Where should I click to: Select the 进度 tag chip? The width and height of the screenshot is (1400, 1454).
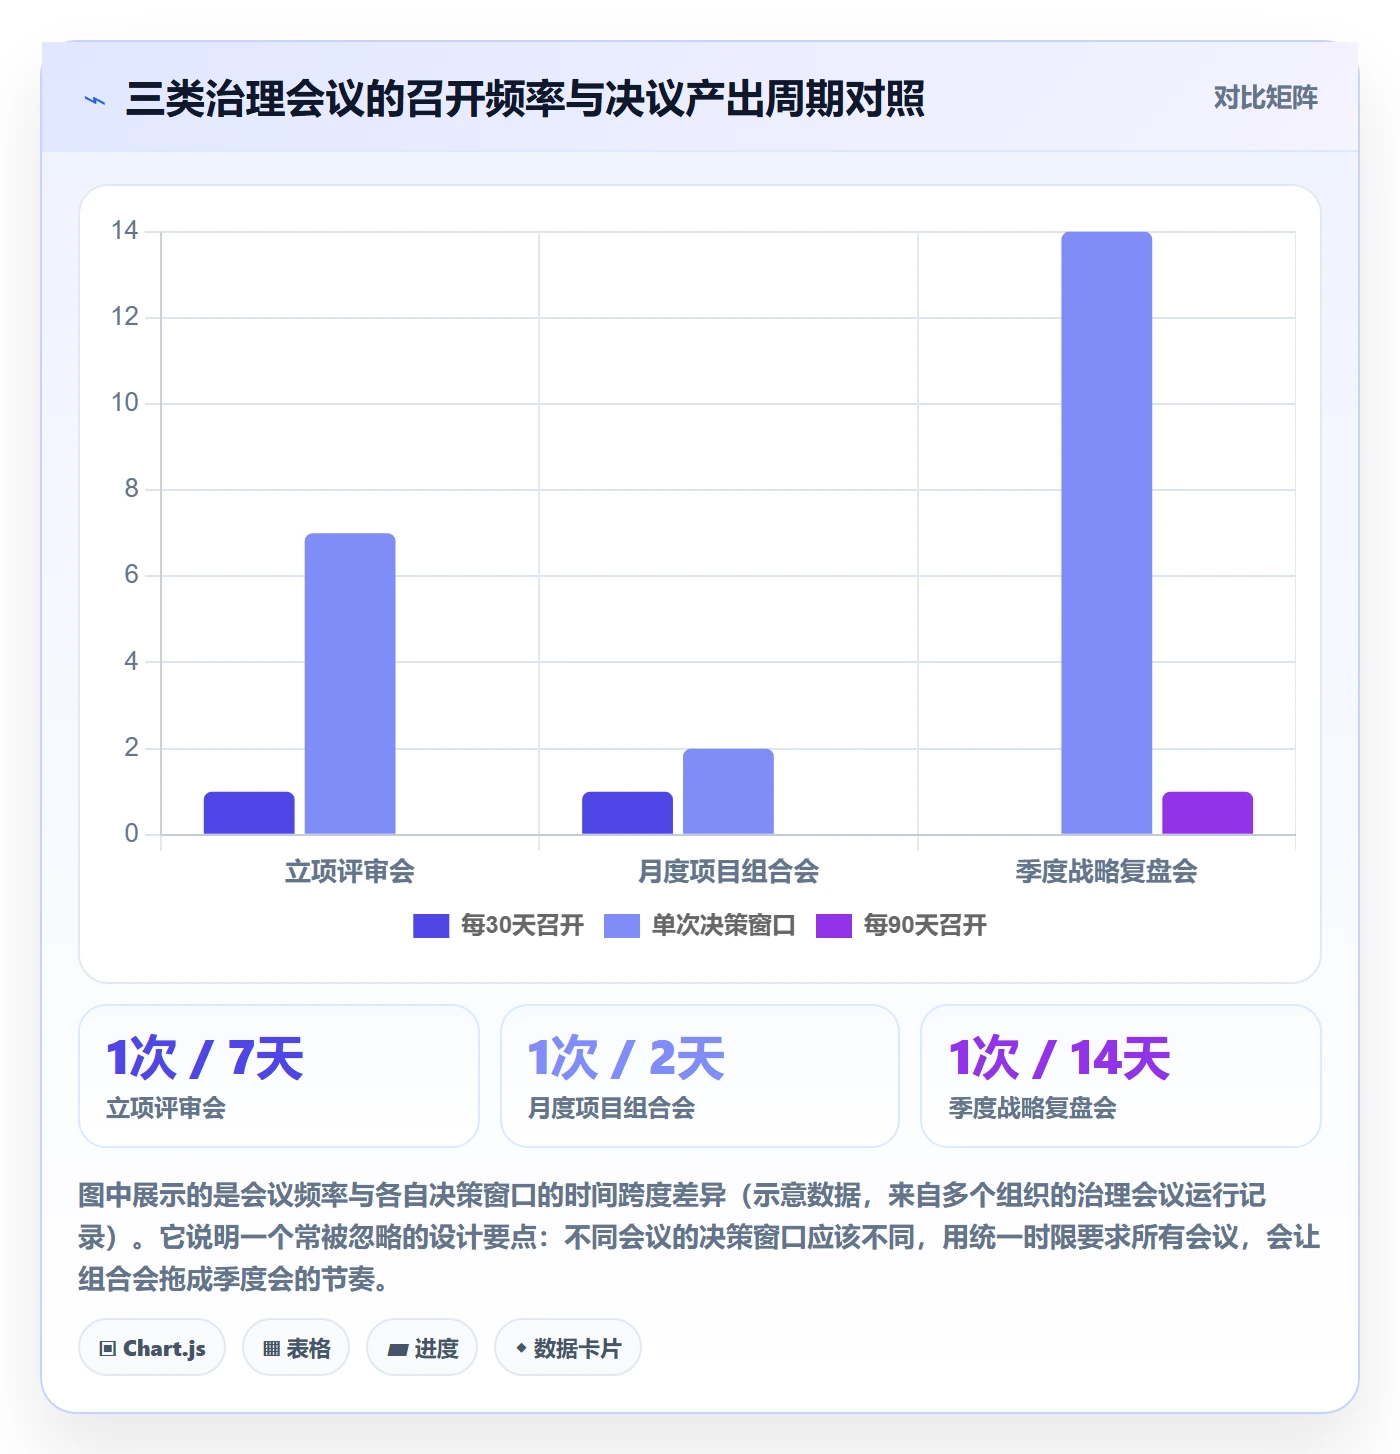click(422, 1348)
